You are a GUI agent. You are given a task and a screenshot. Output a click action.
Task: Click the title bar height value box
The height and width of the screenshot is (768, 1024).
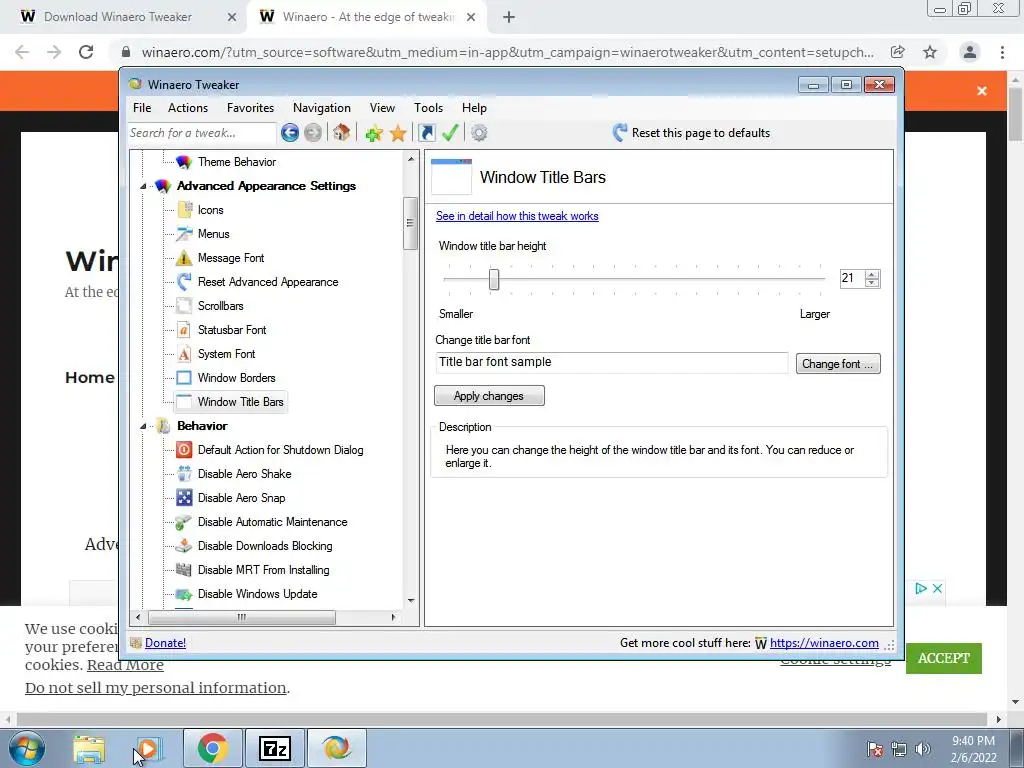click(x=852, y=278)
